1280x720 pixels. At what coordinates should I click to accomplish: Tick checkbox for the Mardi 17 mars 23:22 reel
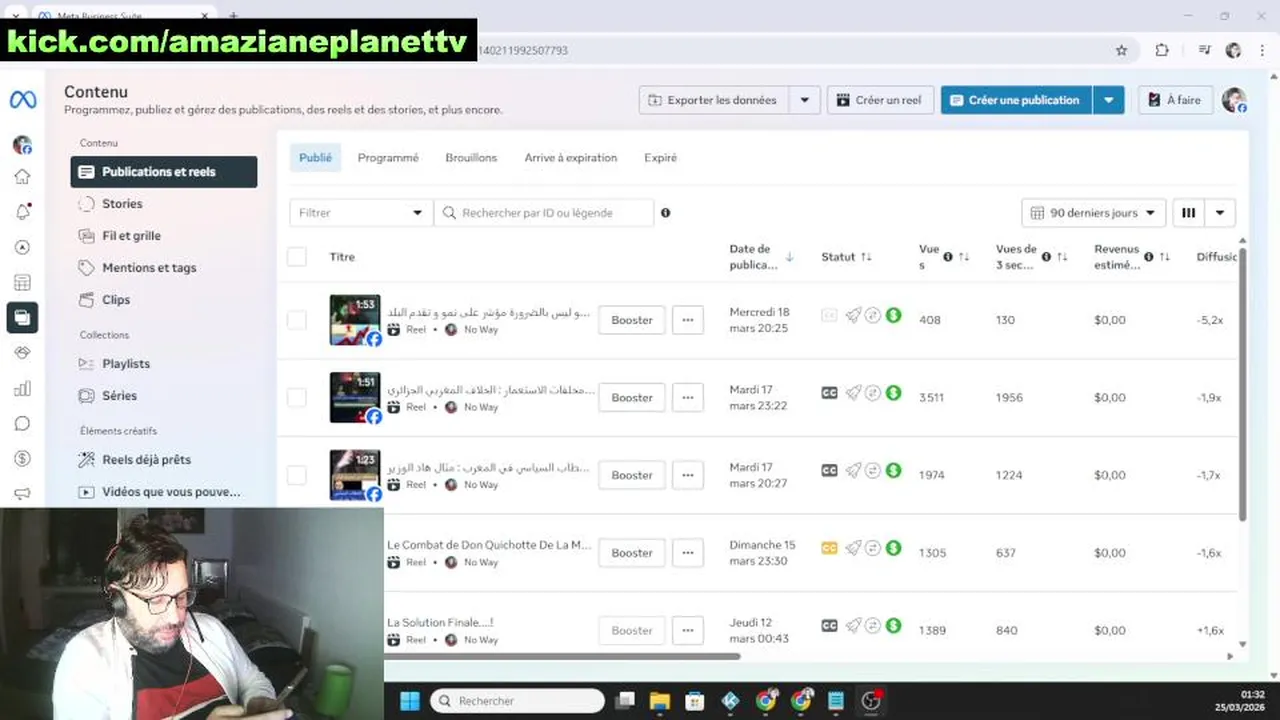tap(297, 397)
